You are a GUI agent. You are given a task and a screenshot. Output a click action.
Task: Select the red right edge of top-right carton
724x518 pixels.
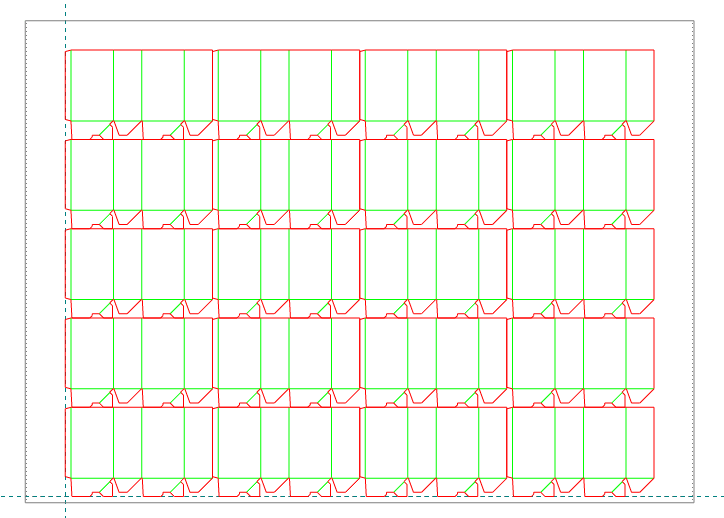(x=654, y=85)
